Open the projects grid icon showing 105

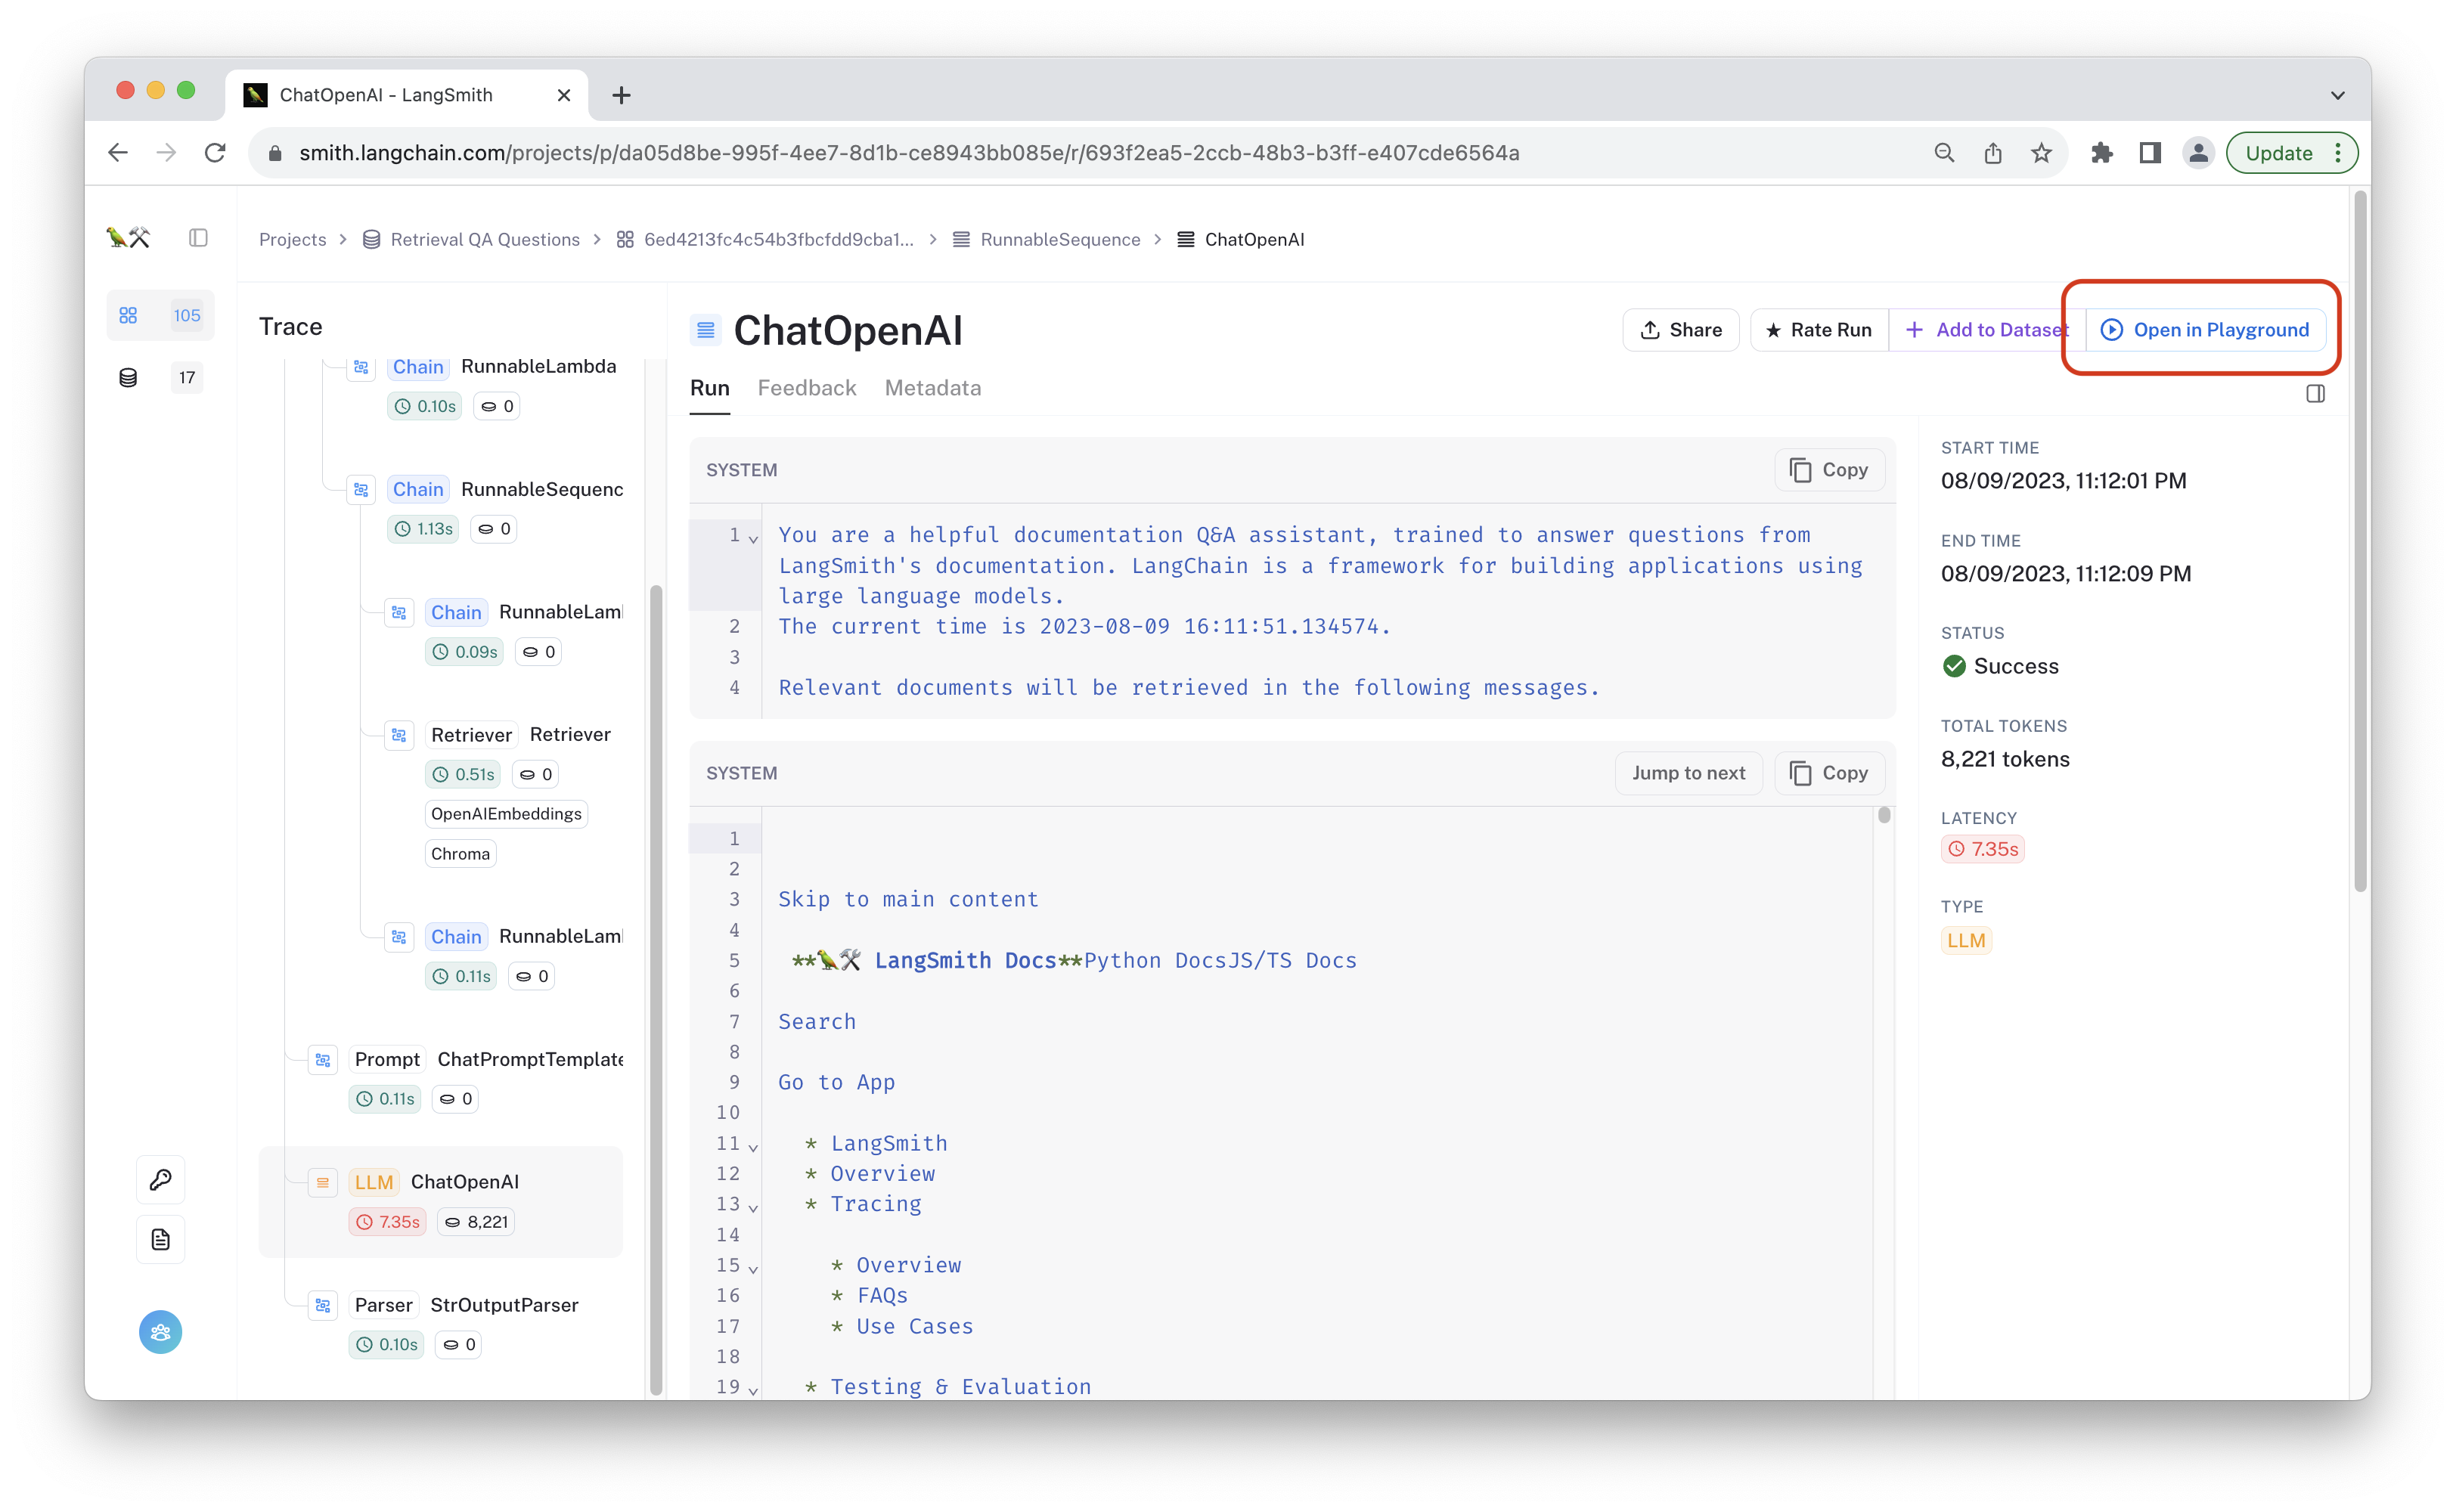[x=128, y=316]
